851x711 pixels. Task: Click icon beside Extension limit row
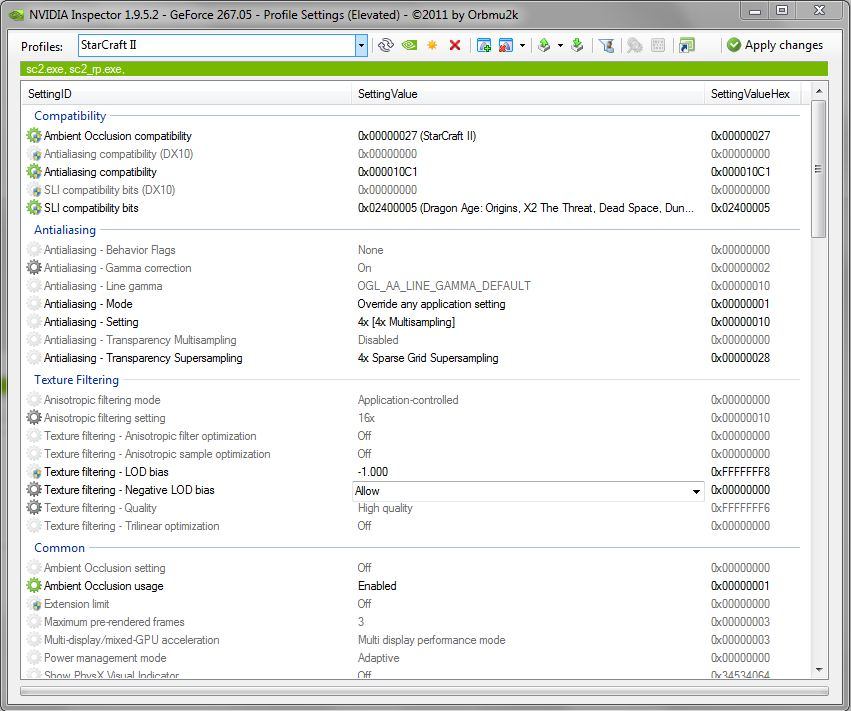(36, 605)
